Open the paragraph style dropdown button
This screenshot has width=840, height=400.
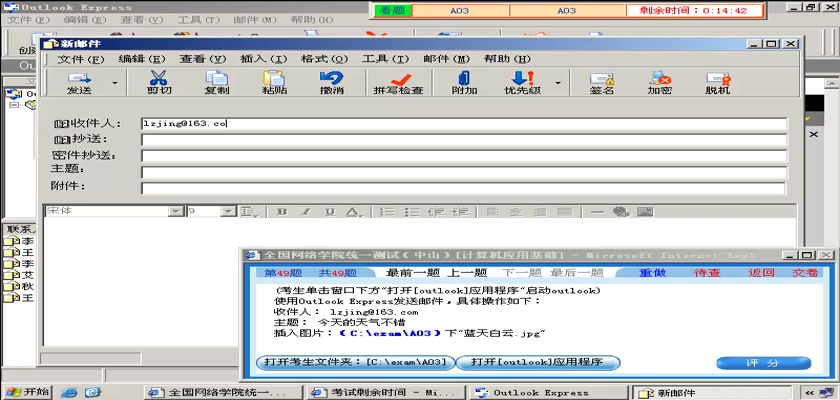[x=249, y=212]
